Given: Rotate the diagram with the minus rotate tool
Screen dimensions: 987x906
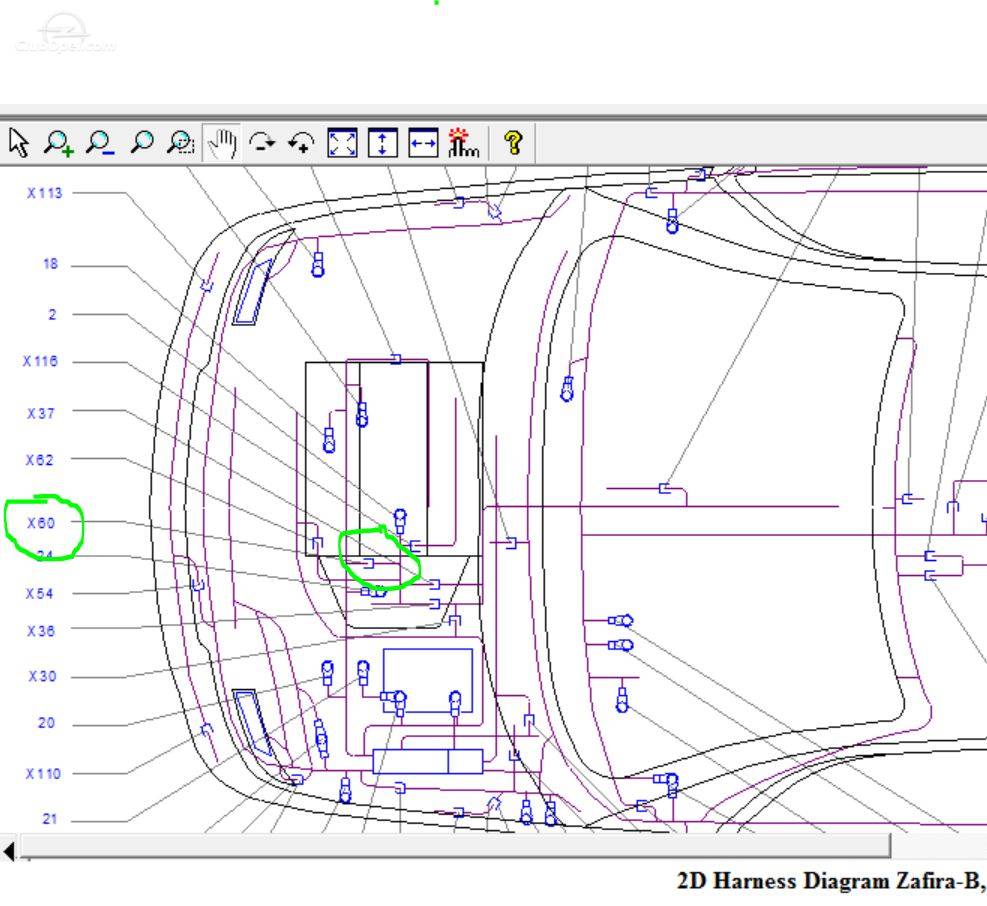Looking at the screenshot, I should click(262, 143).
